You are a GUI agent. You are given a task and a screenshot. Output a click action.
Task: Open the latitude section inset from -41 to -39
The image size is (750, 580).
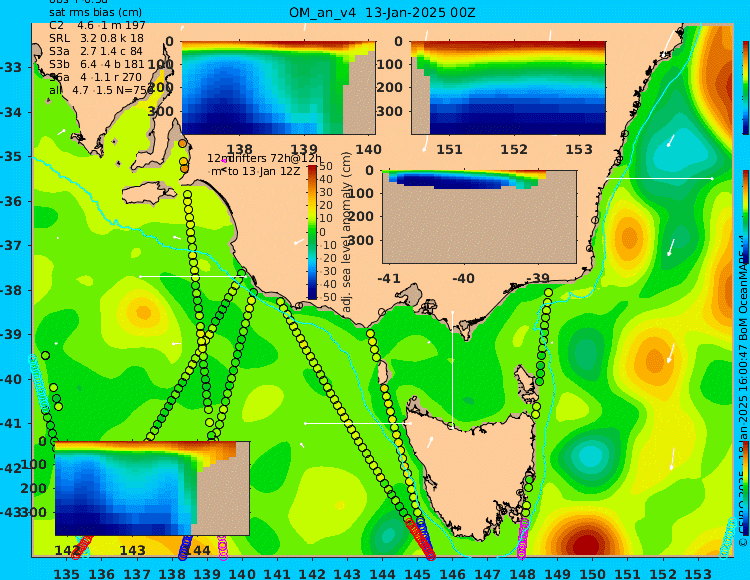tap(479, 216)
